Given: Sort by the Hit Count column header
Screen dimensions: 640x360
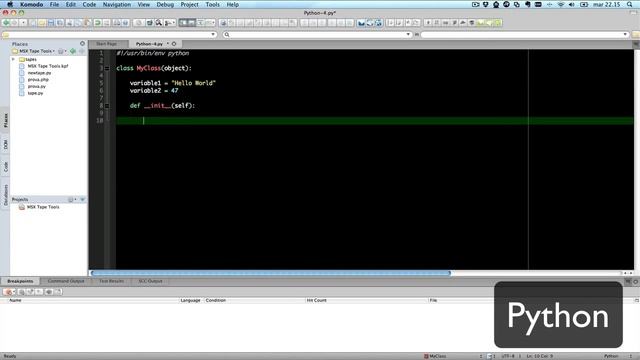Looking at the screenshot, I should tap(316, 300).
